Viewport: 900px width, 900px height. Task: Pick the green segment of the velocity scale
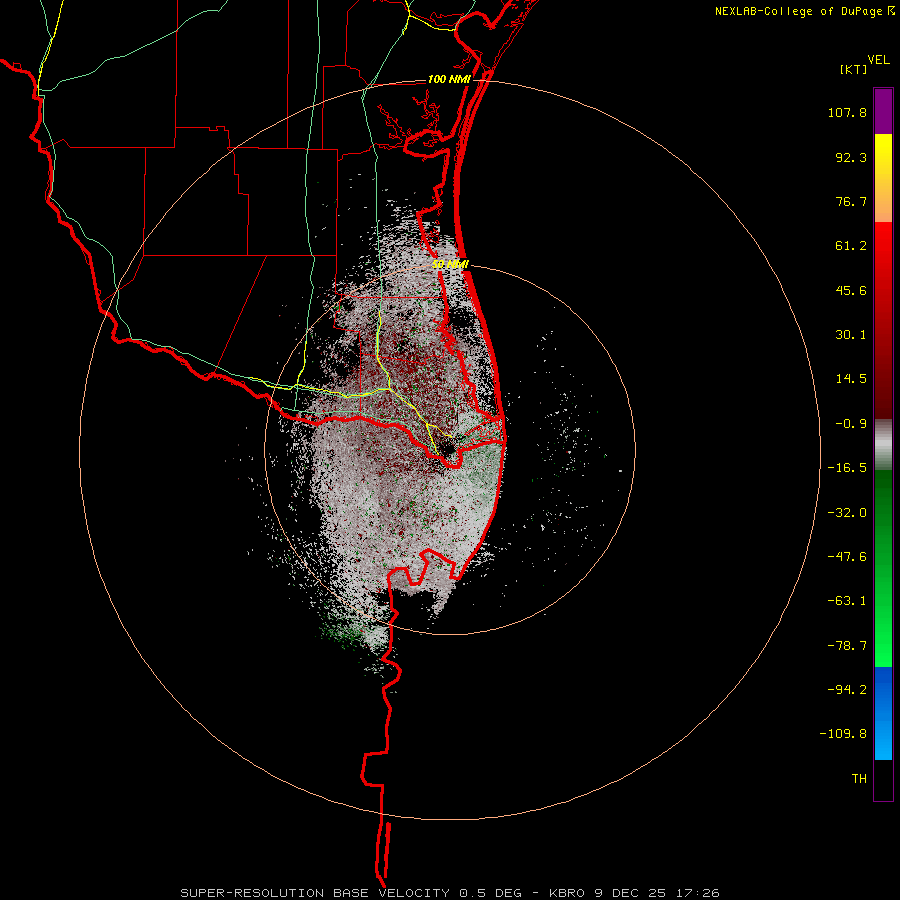[883, 568]
